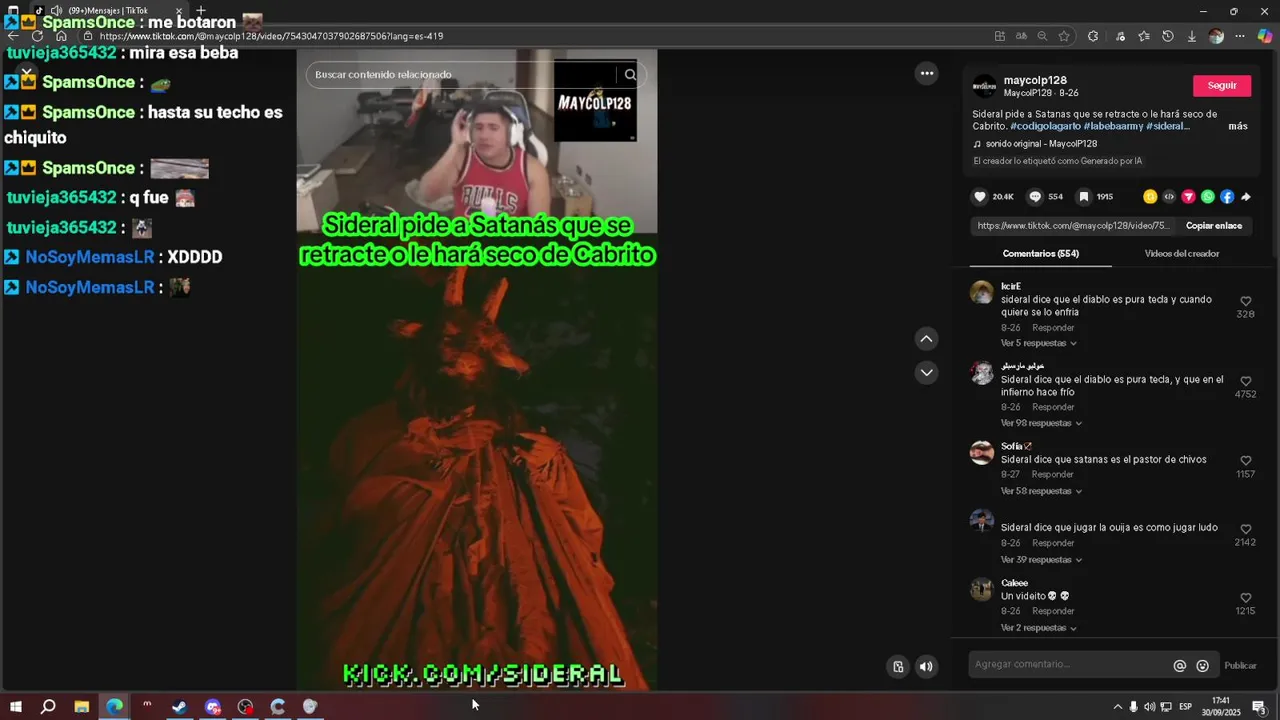
Task: Like Caleee's comment
Action: (x=1245, y=598)
